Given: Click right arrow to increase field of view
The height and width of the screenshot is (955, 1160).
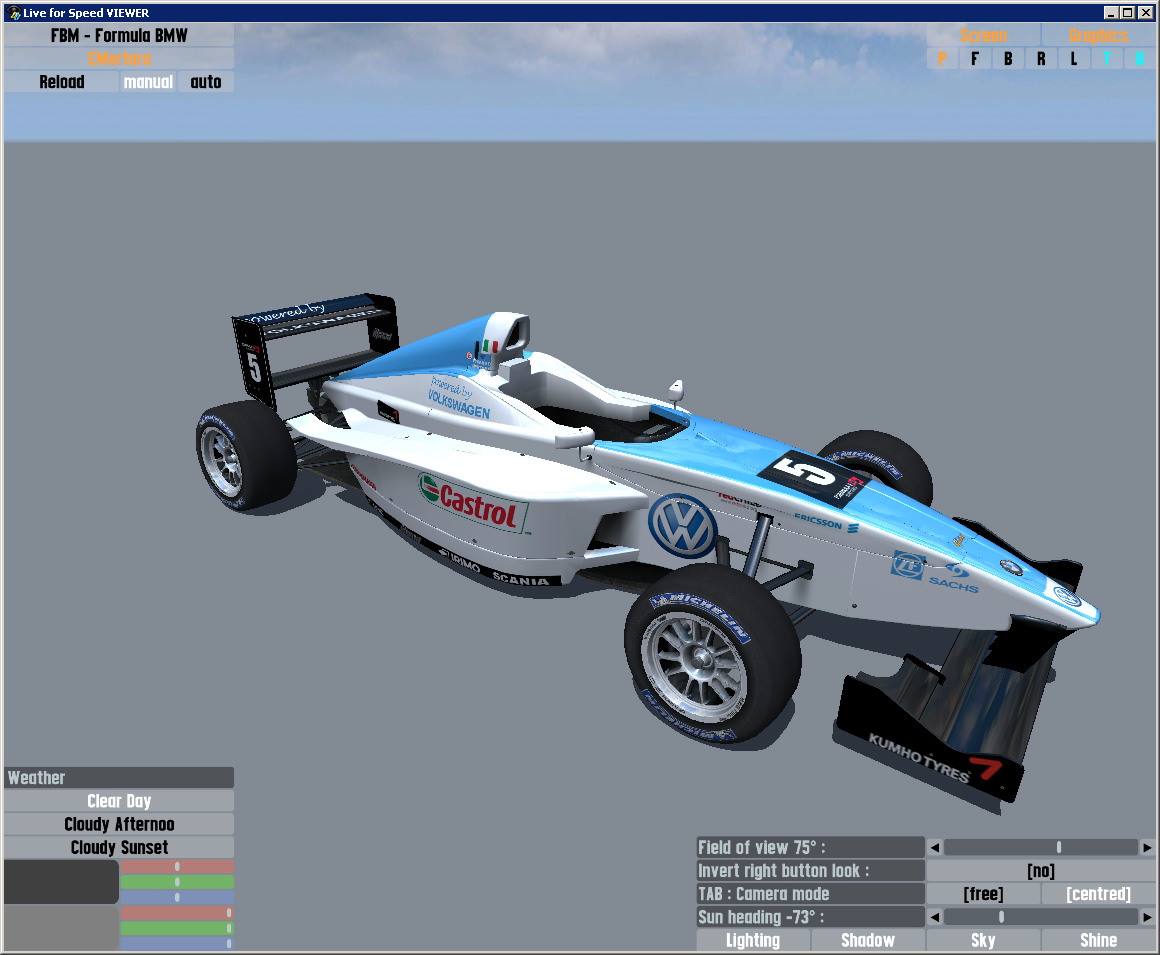Looking at the screenshot, I should tap(1147, 848).
